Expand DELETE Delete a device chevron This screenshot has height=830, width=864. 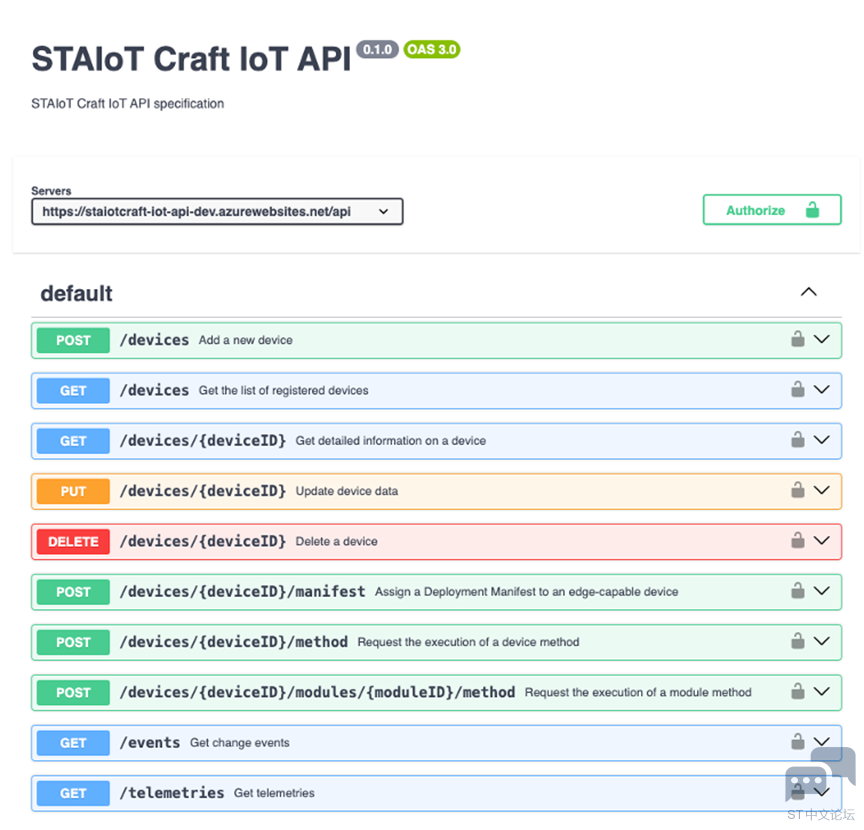(822, 540)
